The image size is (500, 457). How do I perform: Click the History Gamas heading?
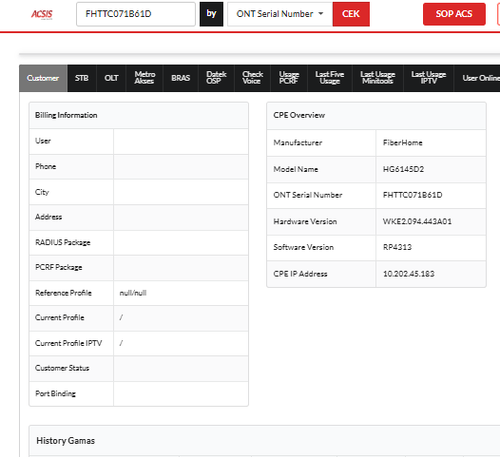pos(66,441)
